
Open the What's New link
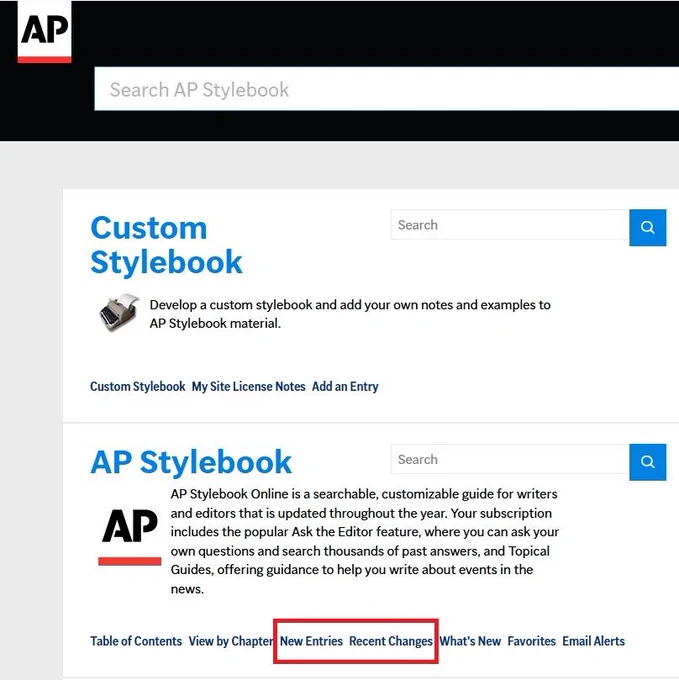click(470, 641)
